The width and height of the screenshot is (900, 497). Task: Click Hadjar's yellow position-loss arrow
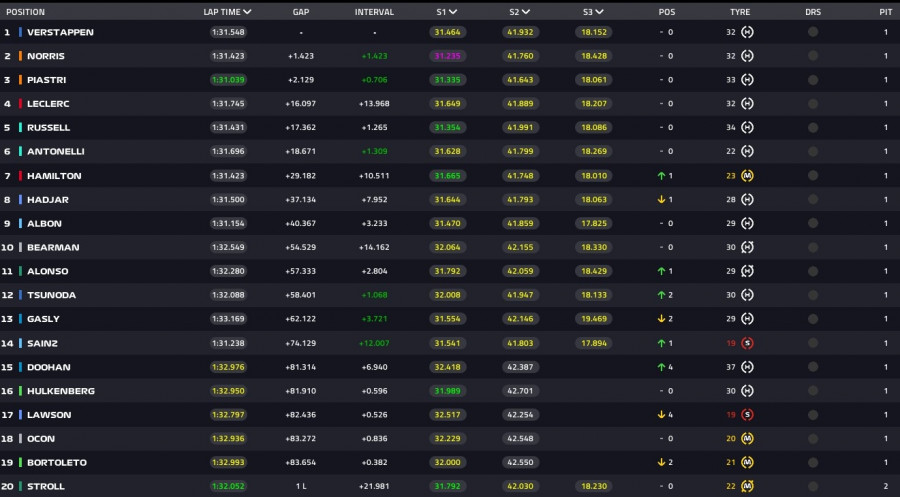(x=661, y=200)
